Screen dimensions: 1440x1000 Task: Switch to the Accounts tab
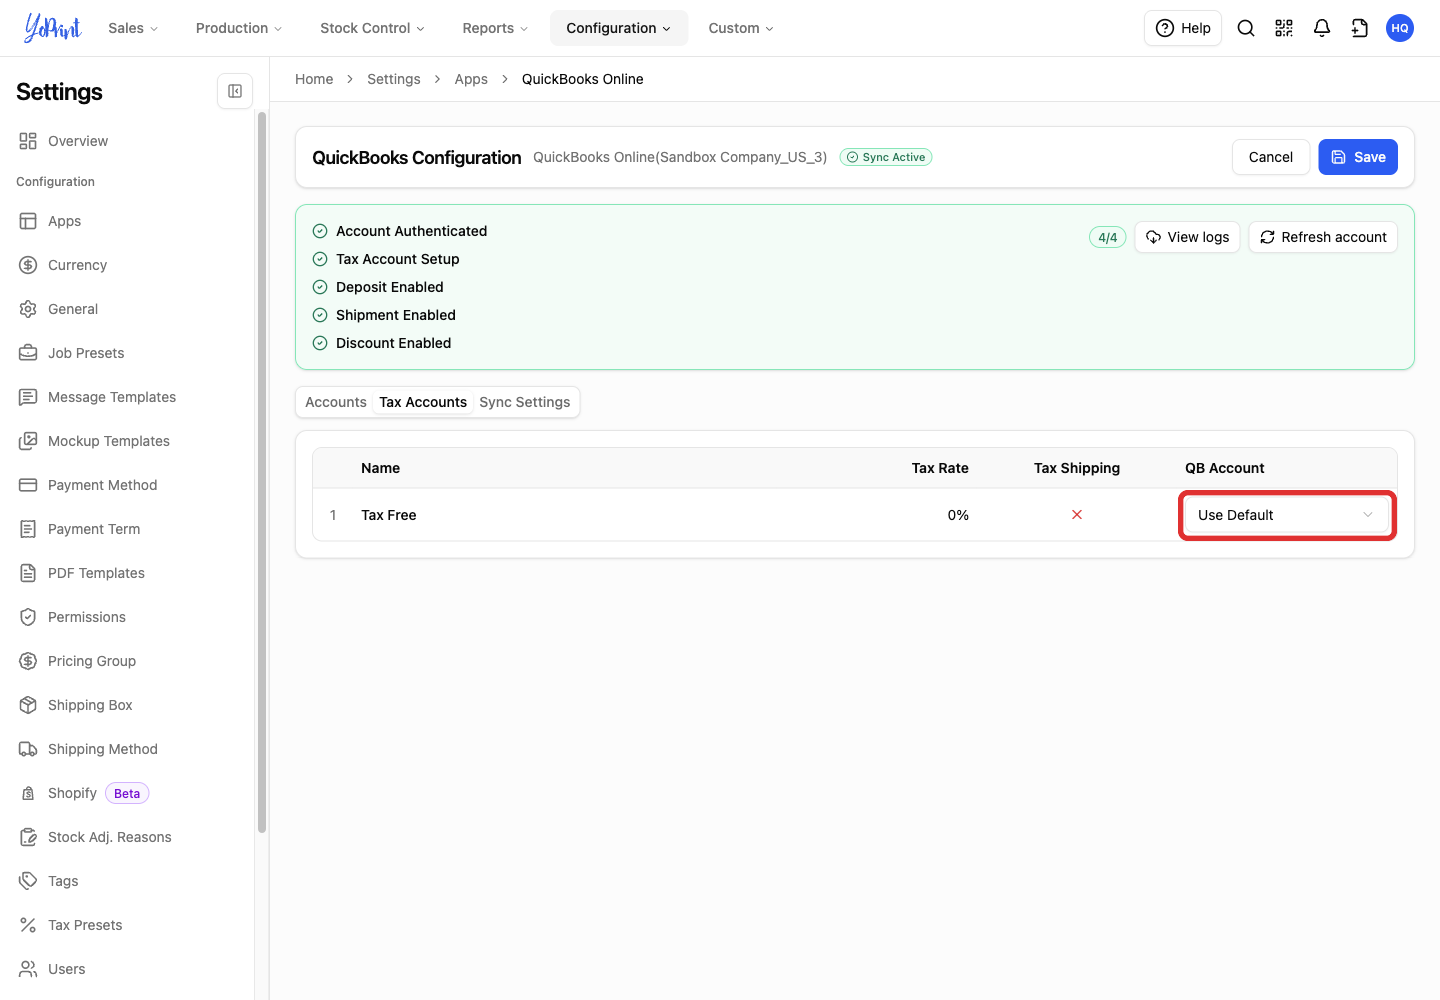click(x=336, y=402)
